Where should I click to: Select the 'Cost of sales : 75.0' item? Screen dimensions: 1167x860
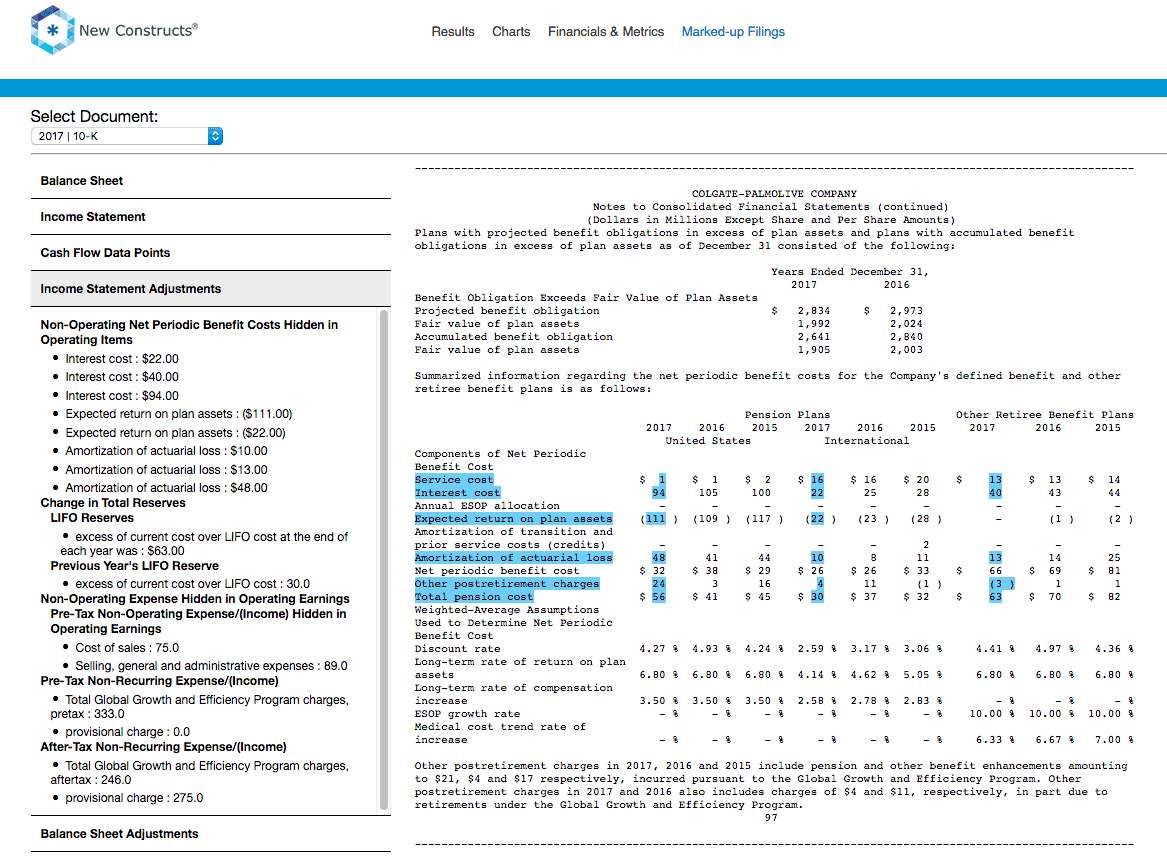pyautogui.click(x=127, y=648)
